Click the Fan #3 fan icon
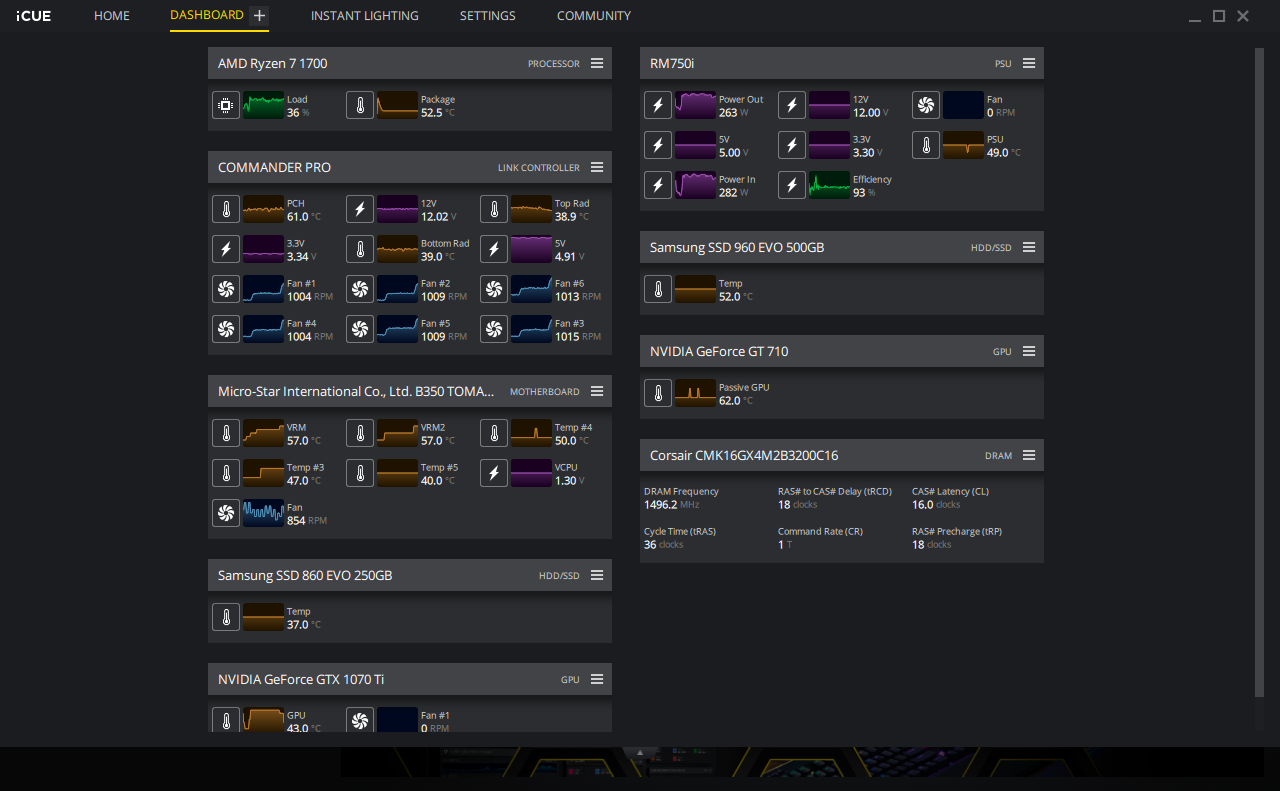The height and width of the screenshot is (791, 1280). pyautogui.click(x=494, y=329)
